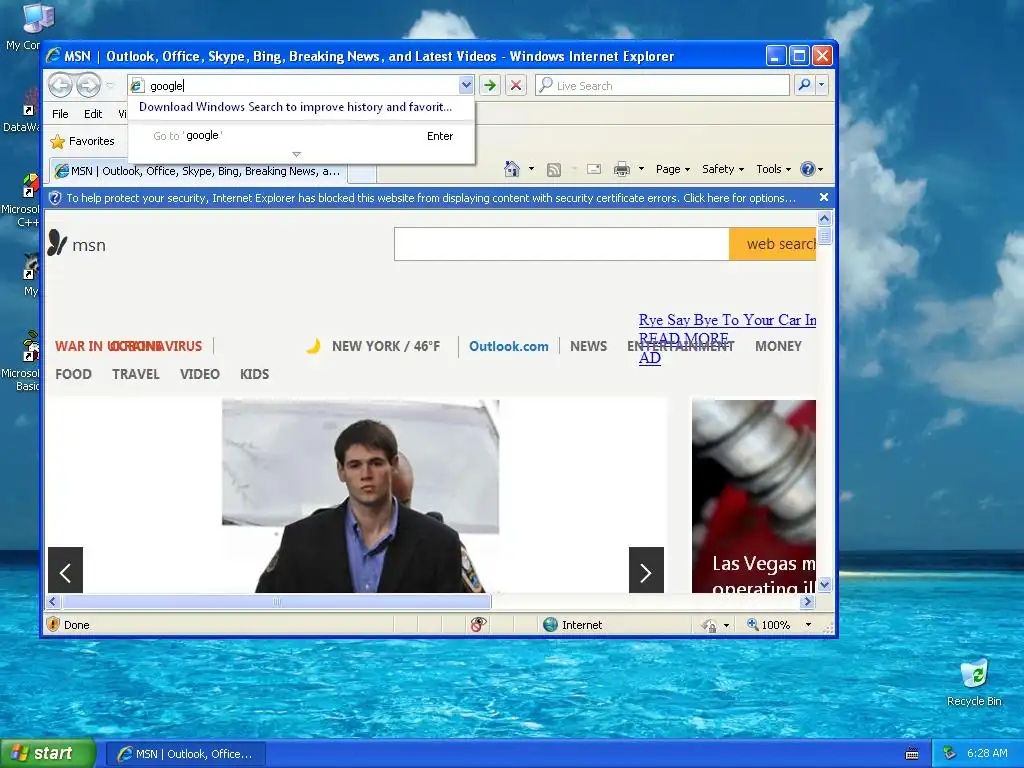Click the MSN taskbar window button
The image size is (1024, 768).
click(185, 754)
